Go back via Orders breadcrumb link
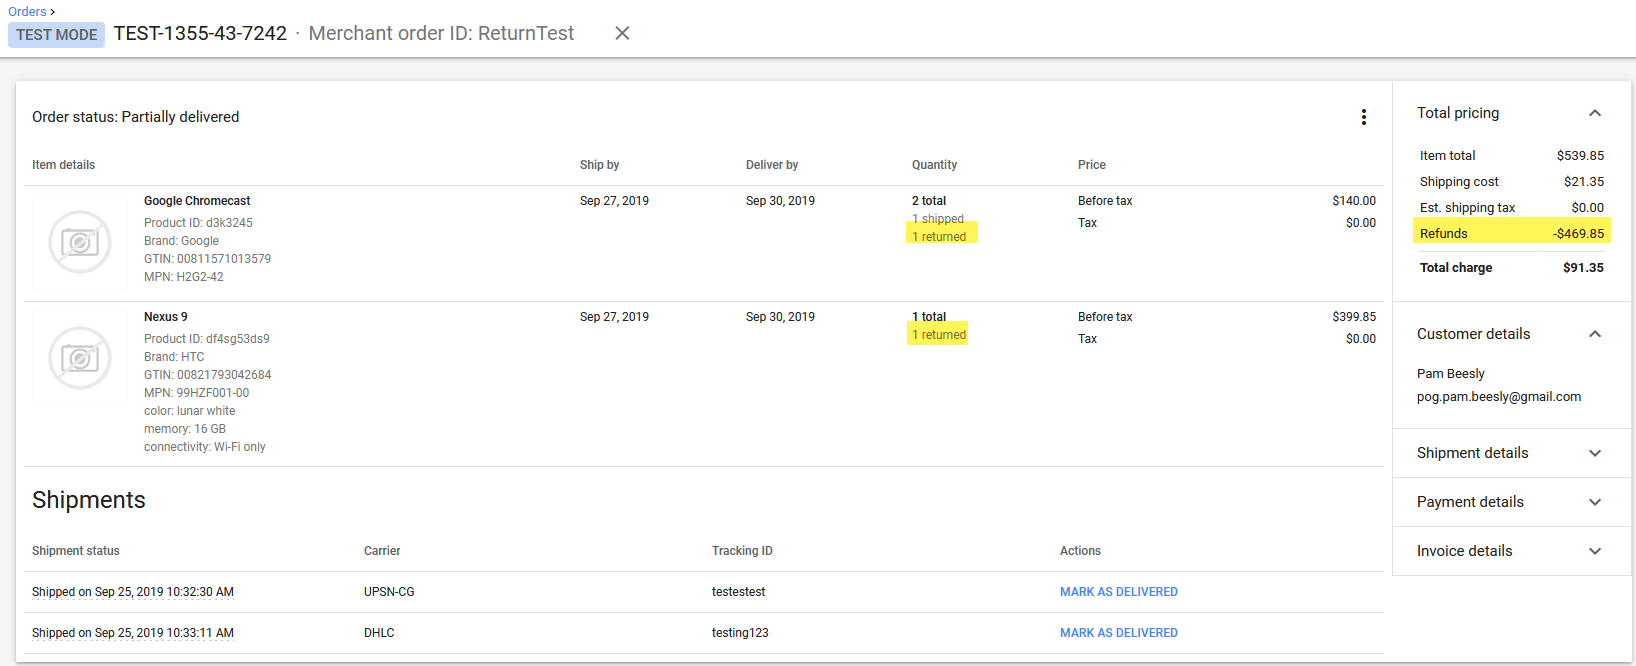This screenshot has width=1636, height=666. (x=27, y=12)
